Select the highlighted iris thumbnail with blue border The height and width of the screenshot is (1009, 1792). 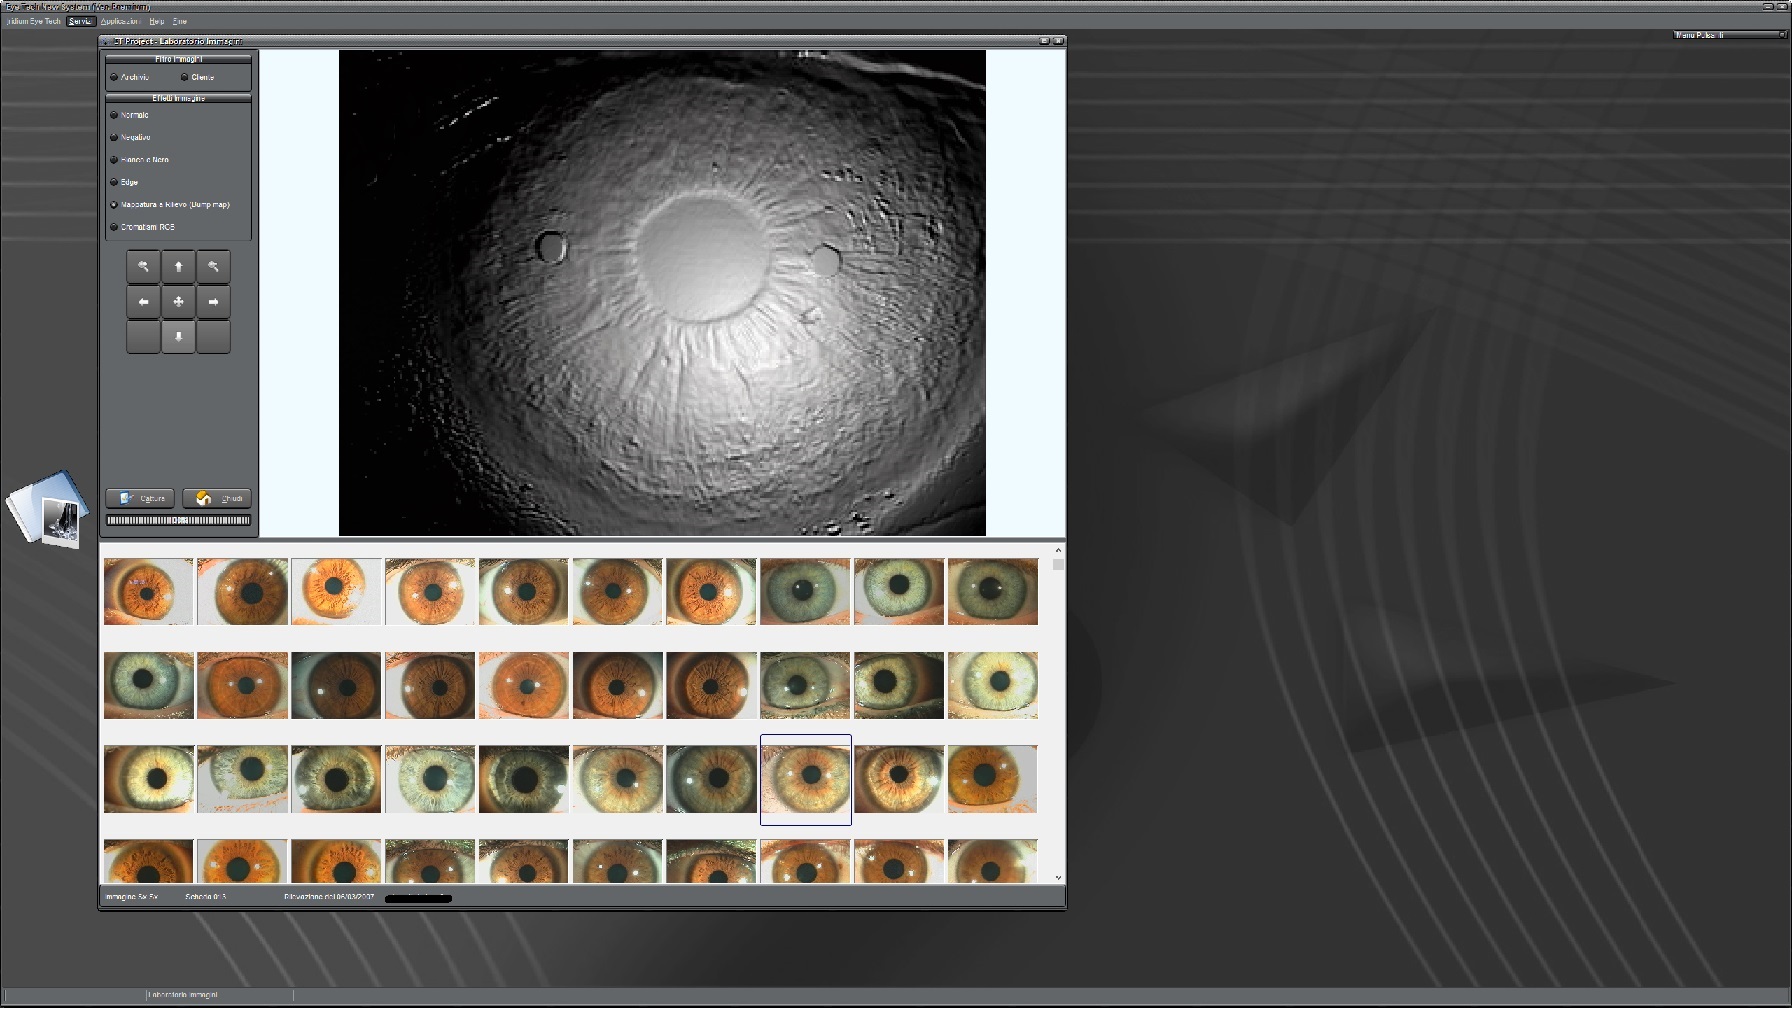coord(805,779)
